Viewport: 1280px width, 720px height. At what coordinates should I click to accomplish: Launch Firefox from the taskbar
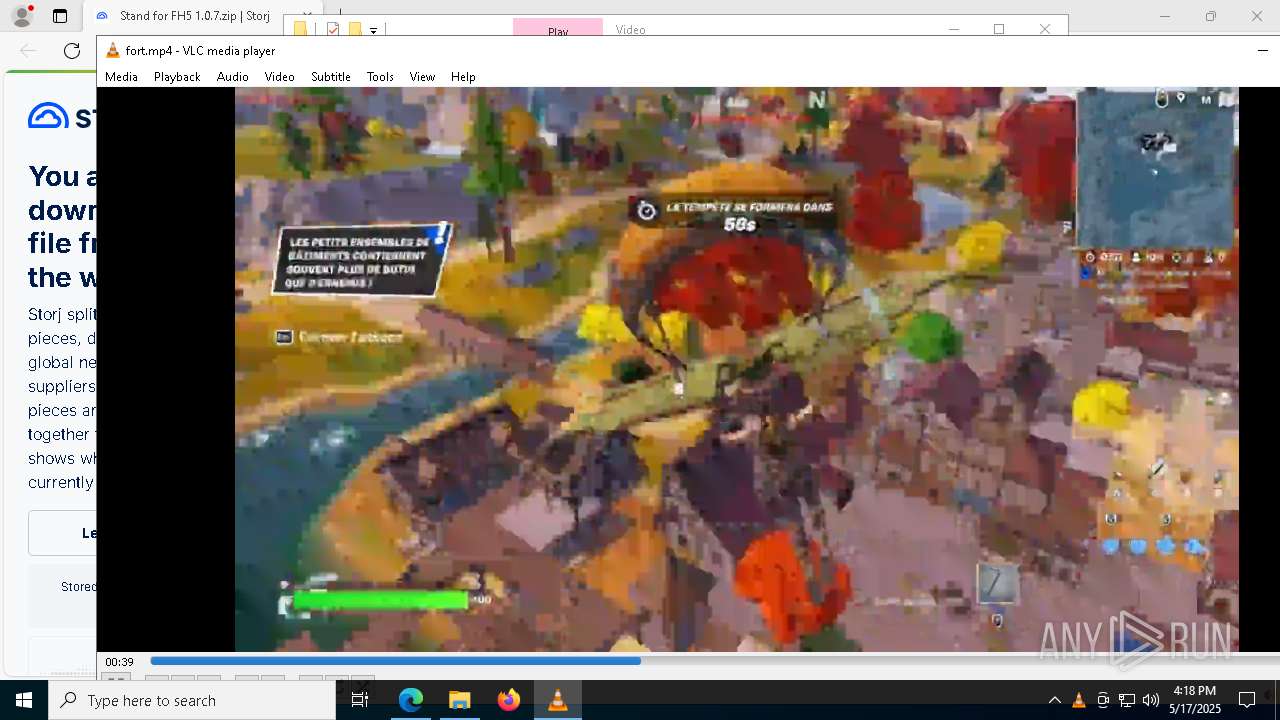509,700
